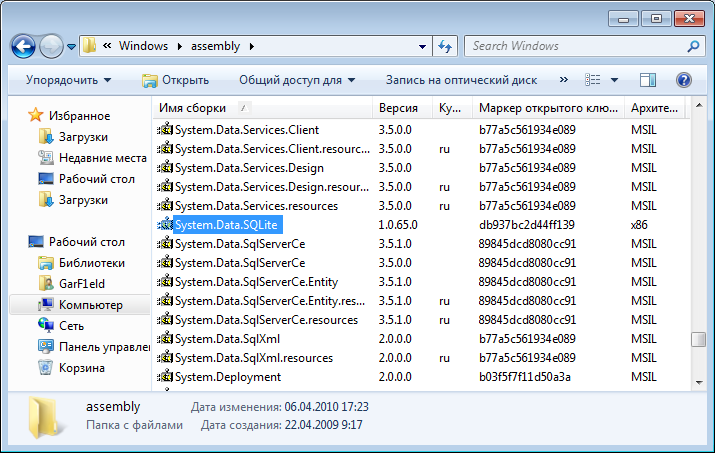This screenshot has height=453, width=715.
Task: Click the System.Data.SqlXml assembly icon
Action: coord(165,338)
